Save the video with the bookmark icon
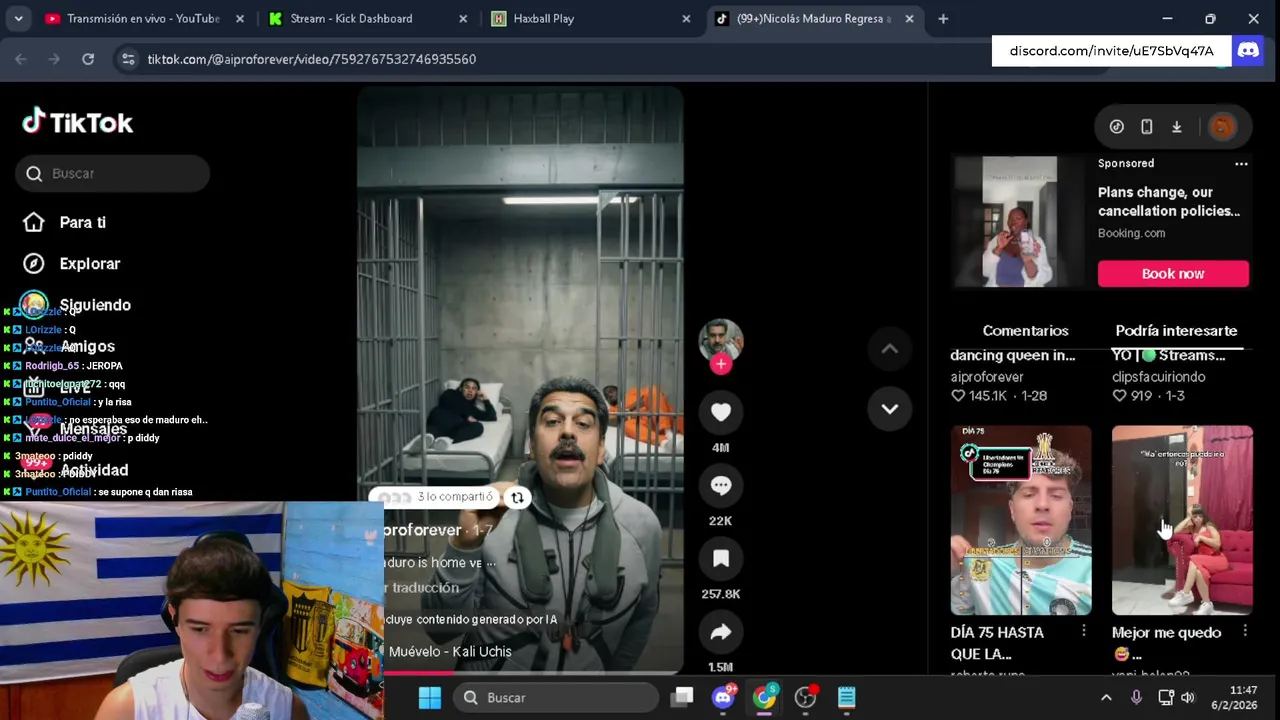 (x=720, y=559)
